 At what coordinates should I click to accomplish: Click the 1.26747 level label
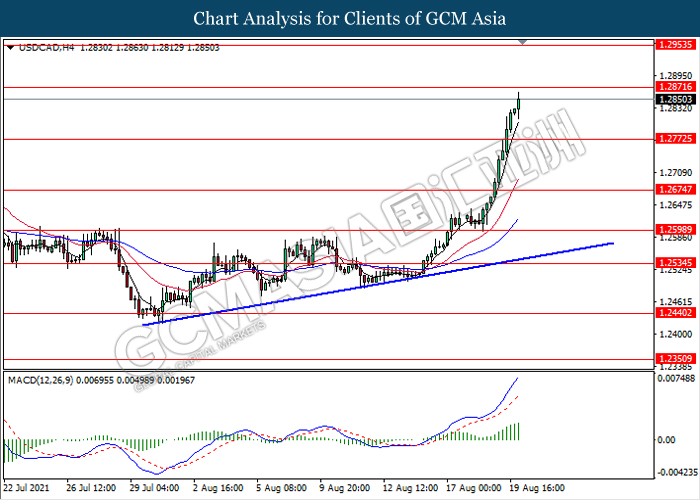coord(675,190)
